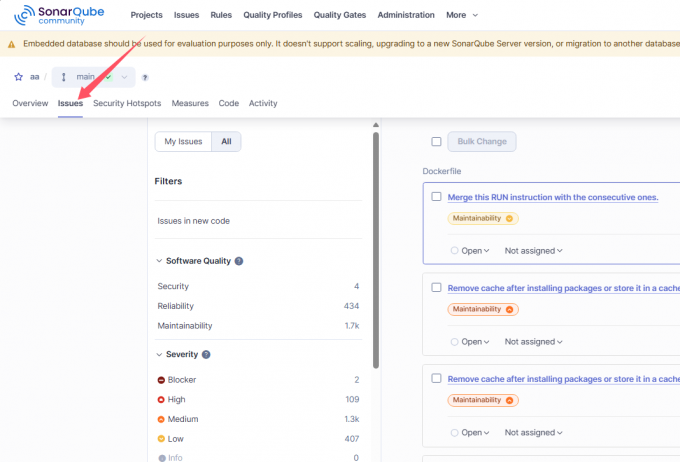Viewport: 680px width, 462px height.
Task: Check the second issue, first Remove cache issue
Action: (436, 287)
